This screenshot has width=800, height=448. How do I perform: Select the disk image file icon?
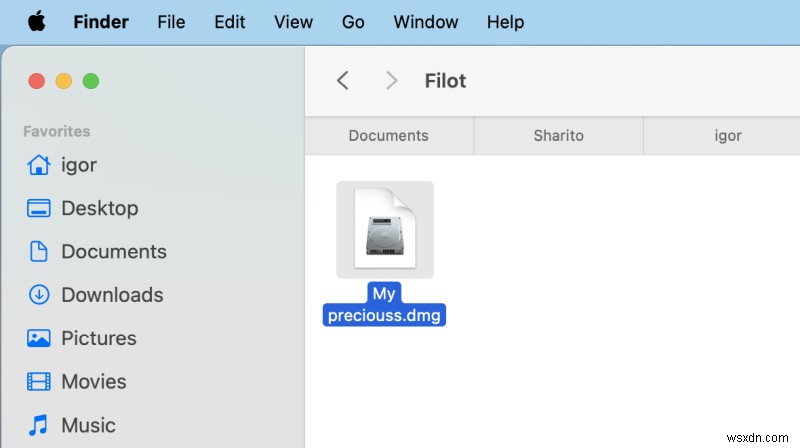[385, 229]
